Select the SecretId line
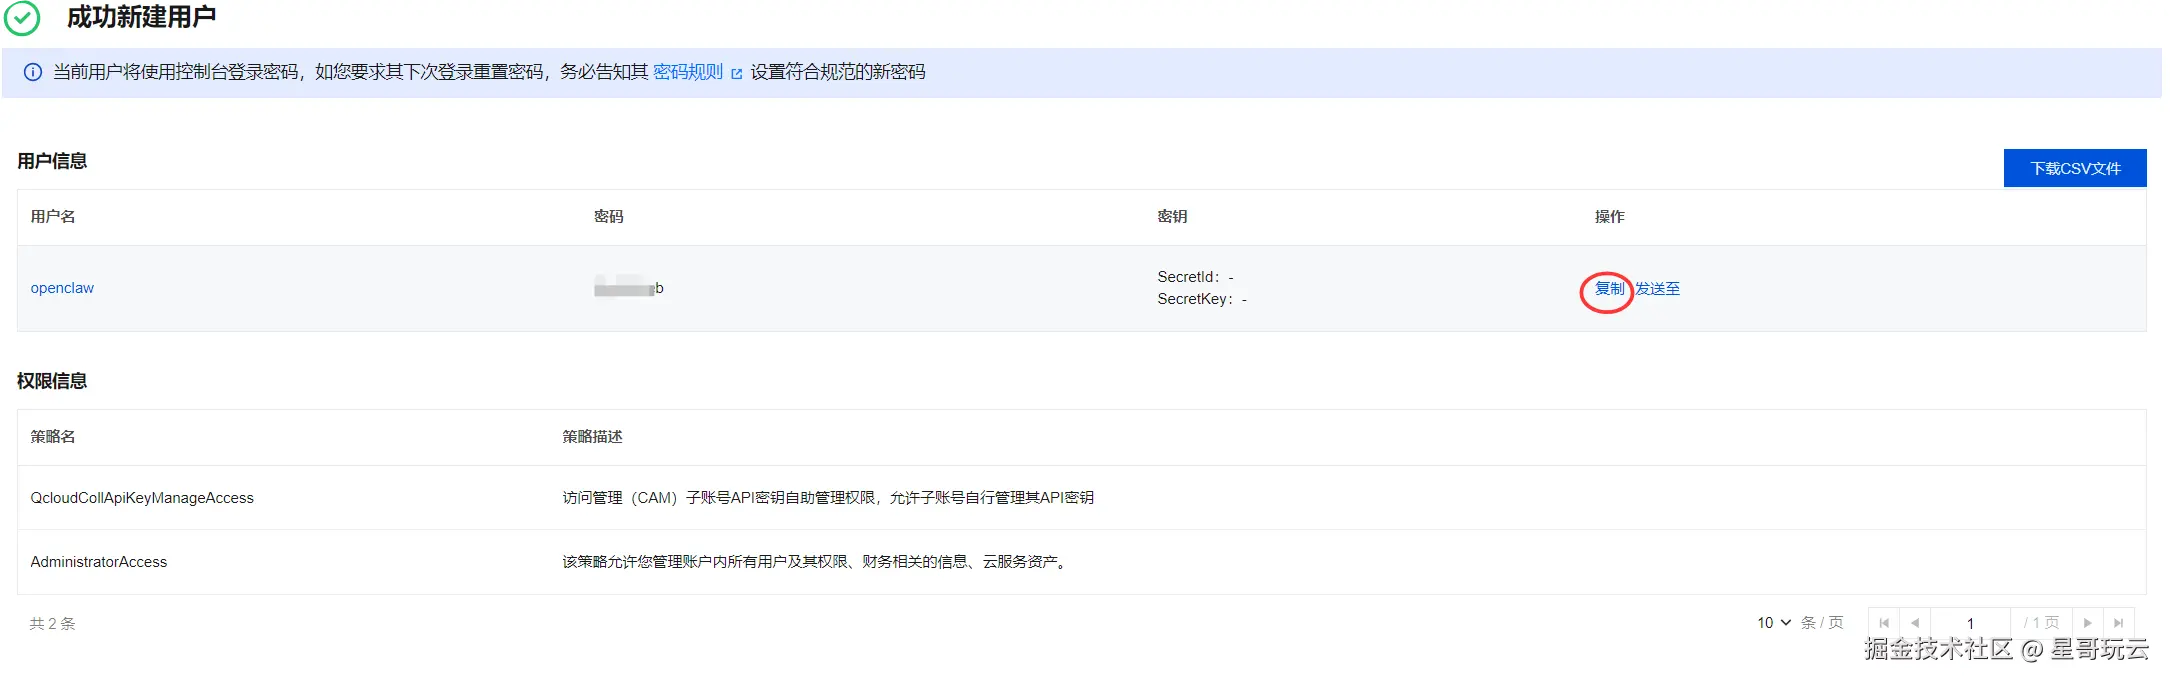The image size is (2170, 683). pos(1196,277)
